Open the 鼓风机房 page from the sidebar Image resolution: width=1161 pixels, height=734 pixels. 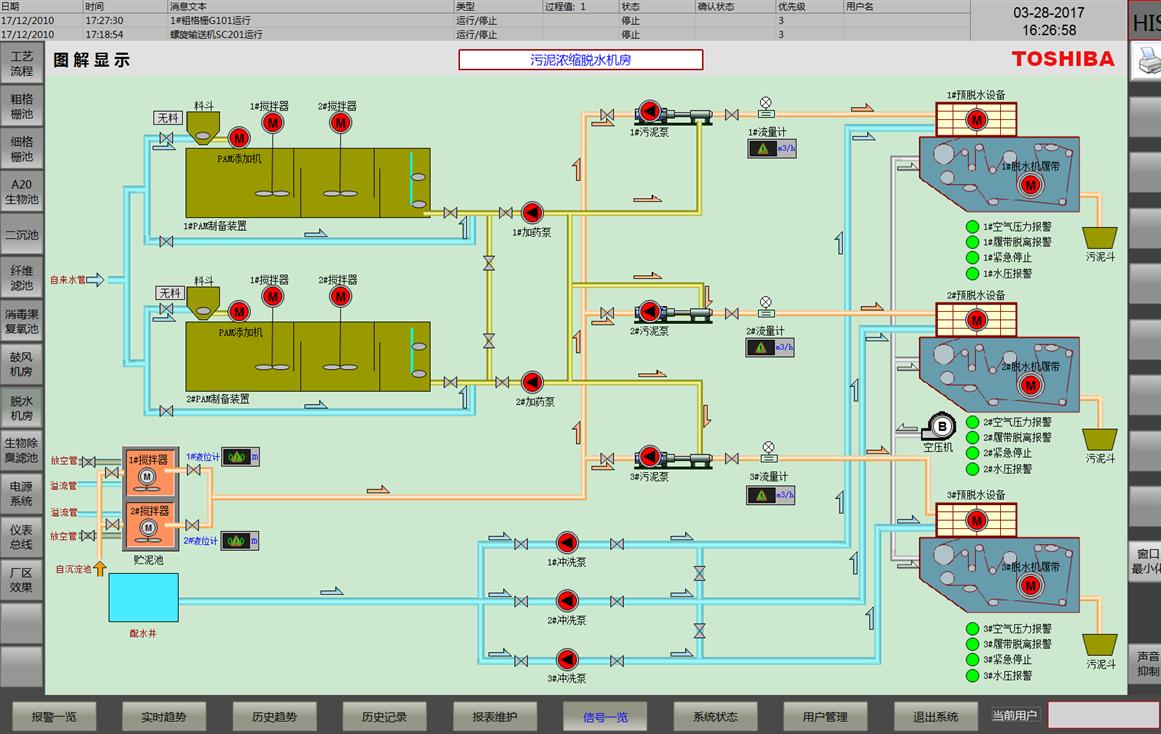(22, 364)
